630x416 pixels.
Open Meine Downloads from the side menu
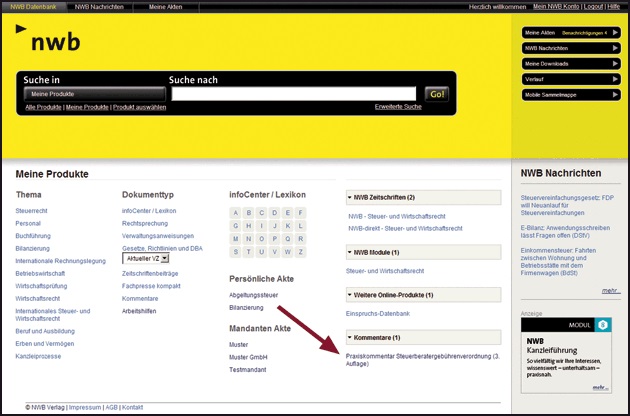(565, 64)
